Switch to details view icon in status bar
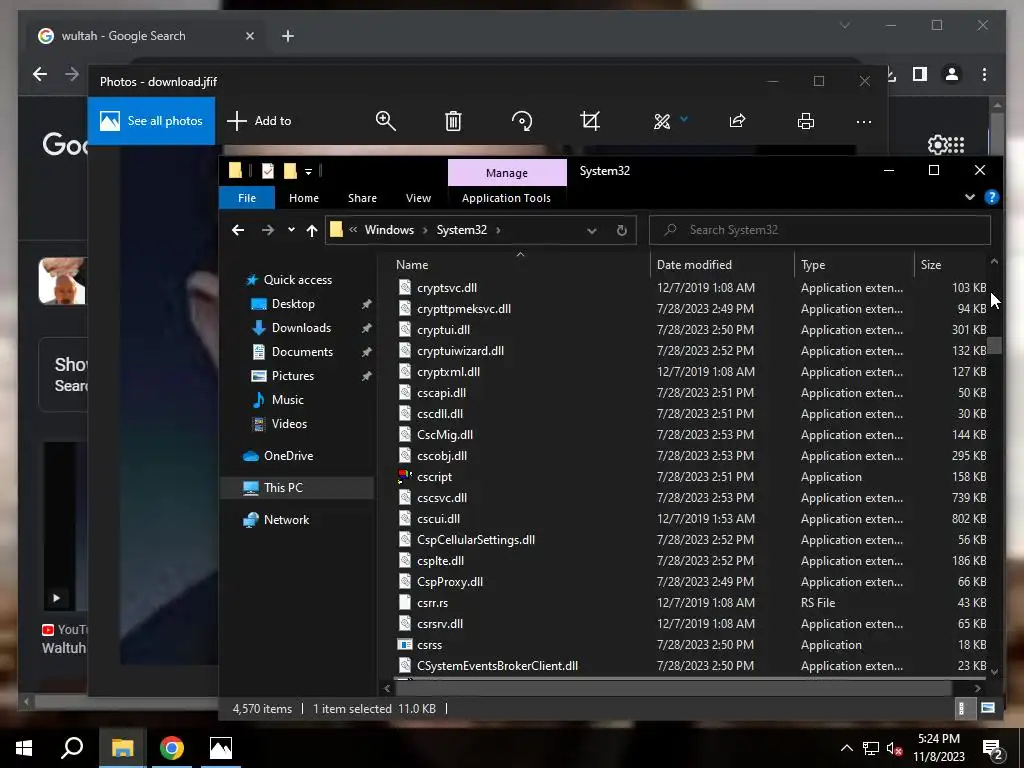The image size is (1024, 768). pos(961,708)
